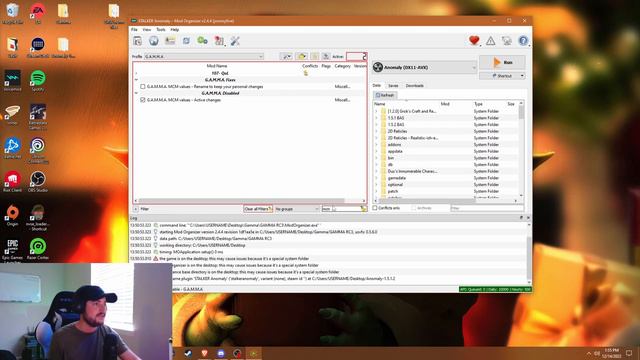Click the Run button
The height and width of the screenshot is (360, 640).
click(502, 62)
